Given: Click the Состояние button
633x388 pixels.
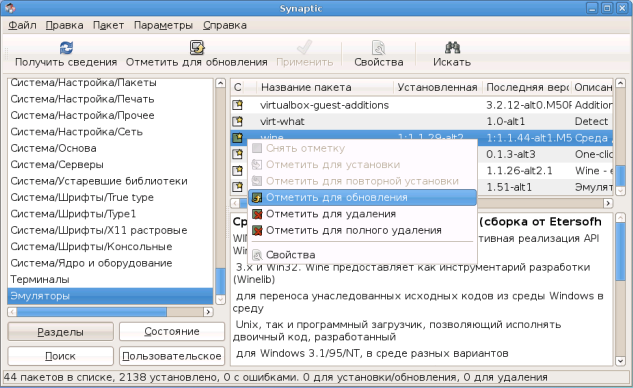Looking at the screenshot, I should 172,331.
